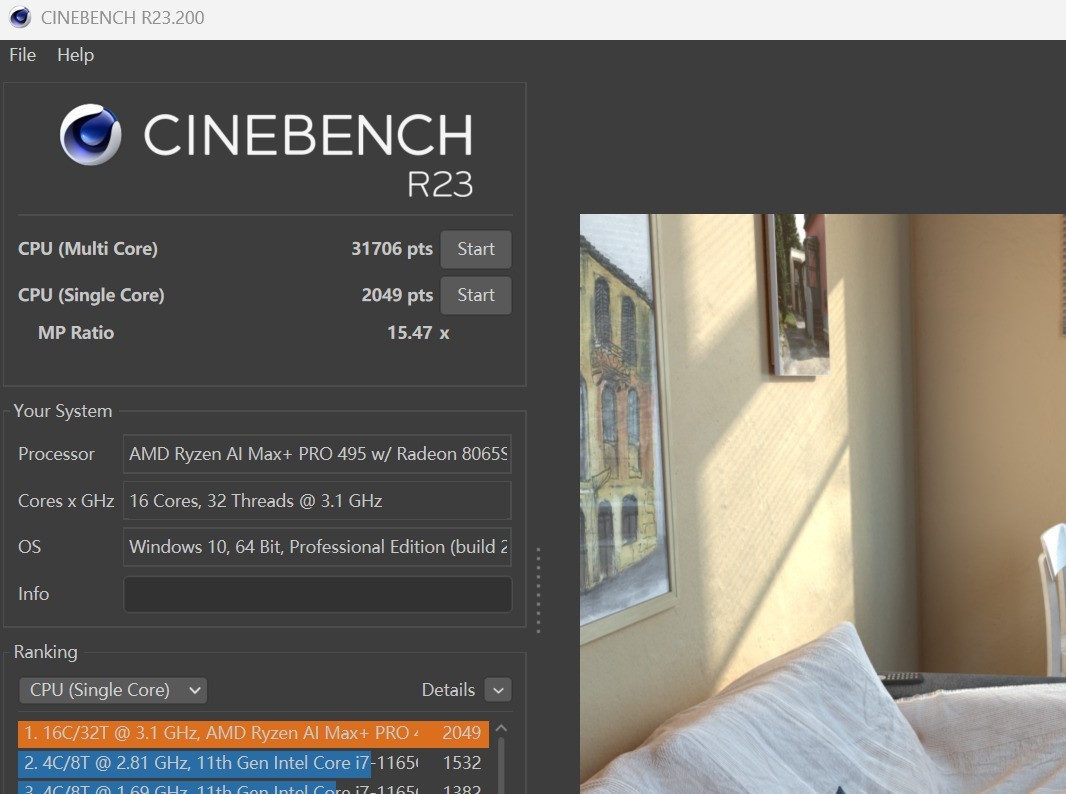The width and height of the screenshot is (1066, 794).
Task: Click the dotted panel splitter handle
Action: point(538,590)
